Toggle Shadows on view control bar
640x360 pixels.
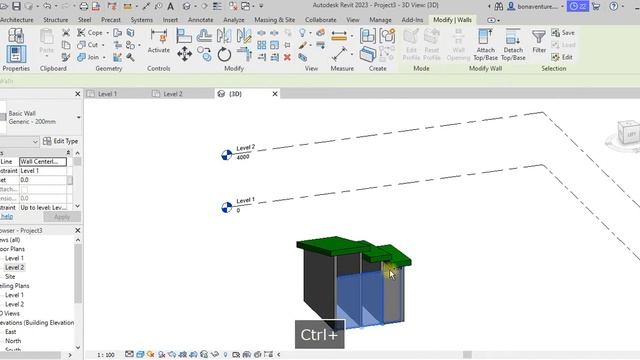(162, 354)
